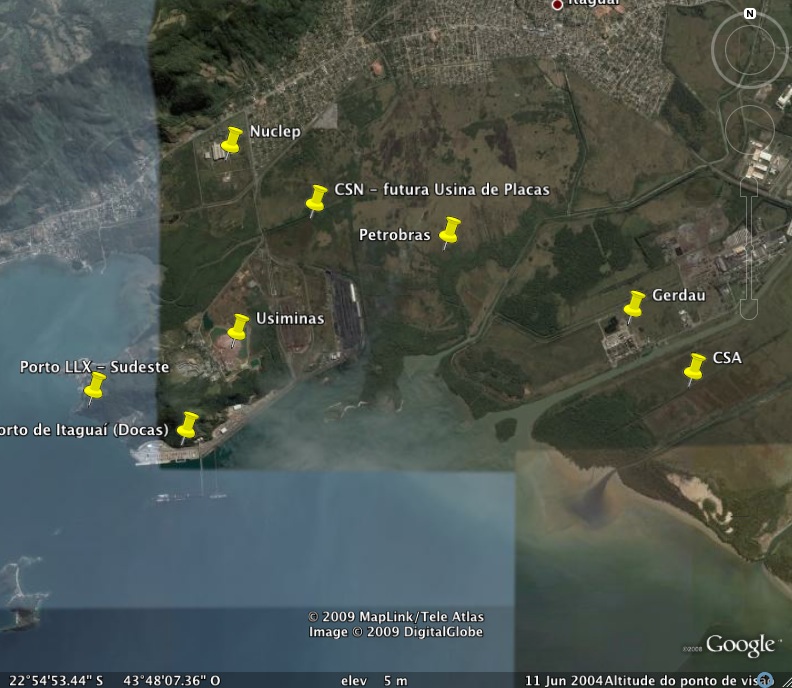
Task: Select the Porto de Itaguaí (Docas) pushpin
Action: point(188,424)
